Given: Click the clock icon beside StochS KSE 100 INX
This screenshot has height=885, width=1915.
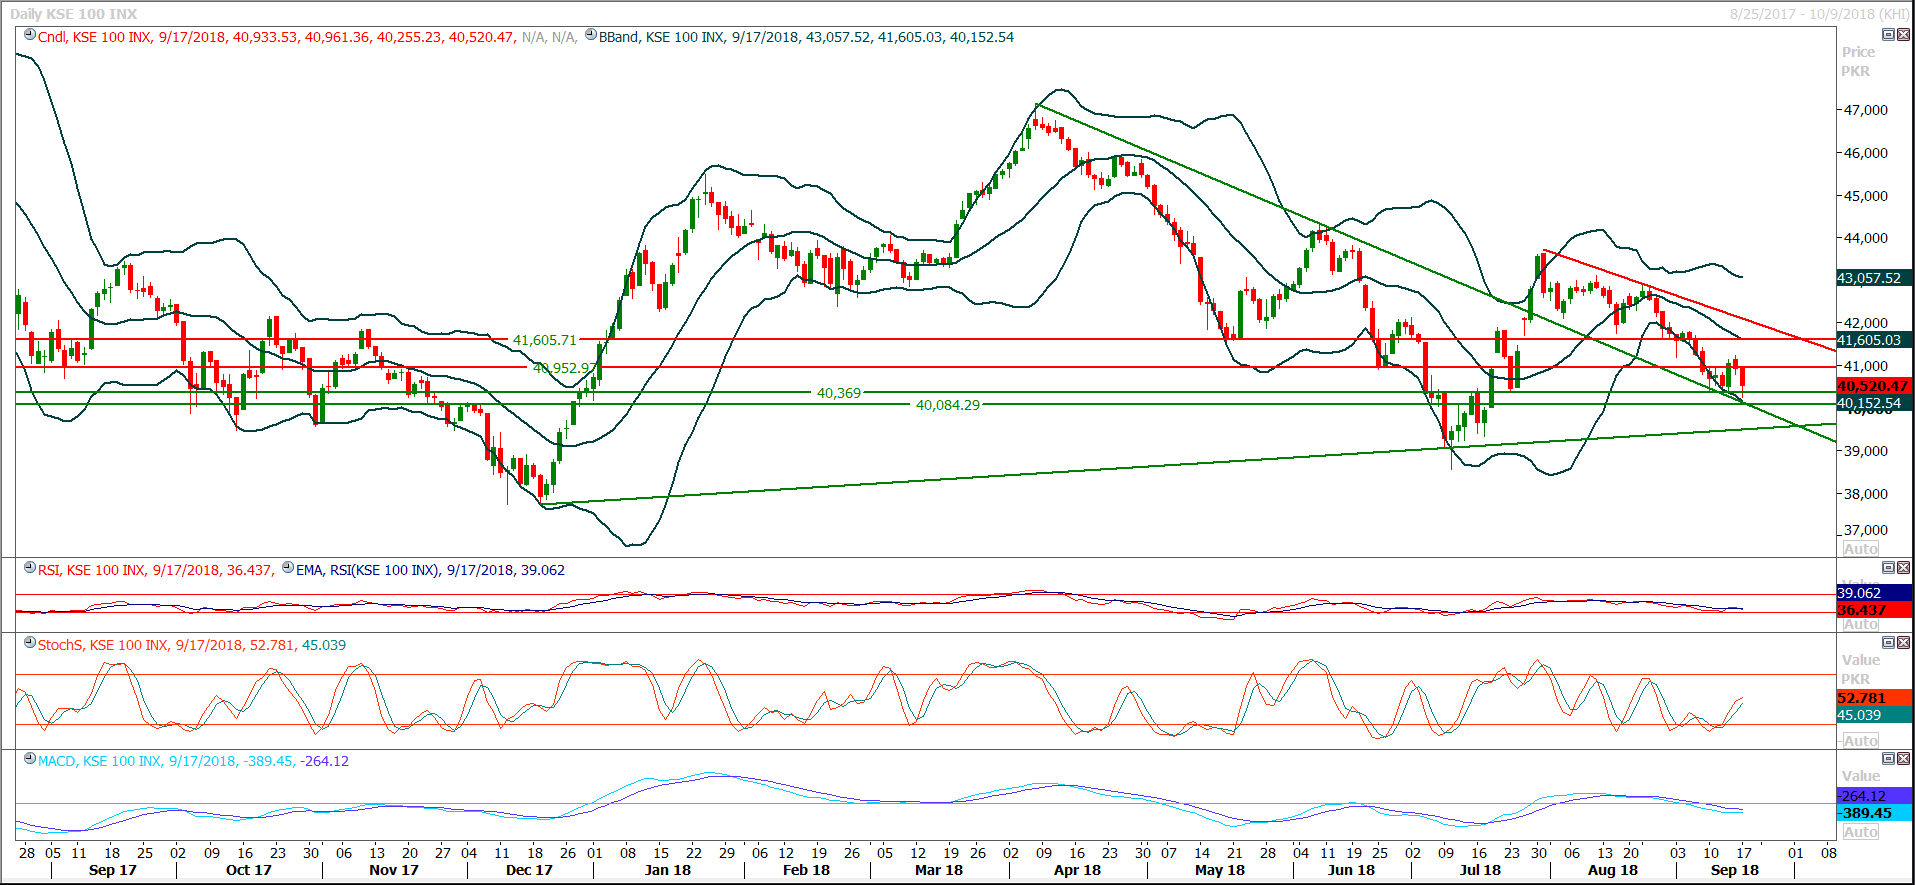Looking at the screenshot, I should coord(30,643).
